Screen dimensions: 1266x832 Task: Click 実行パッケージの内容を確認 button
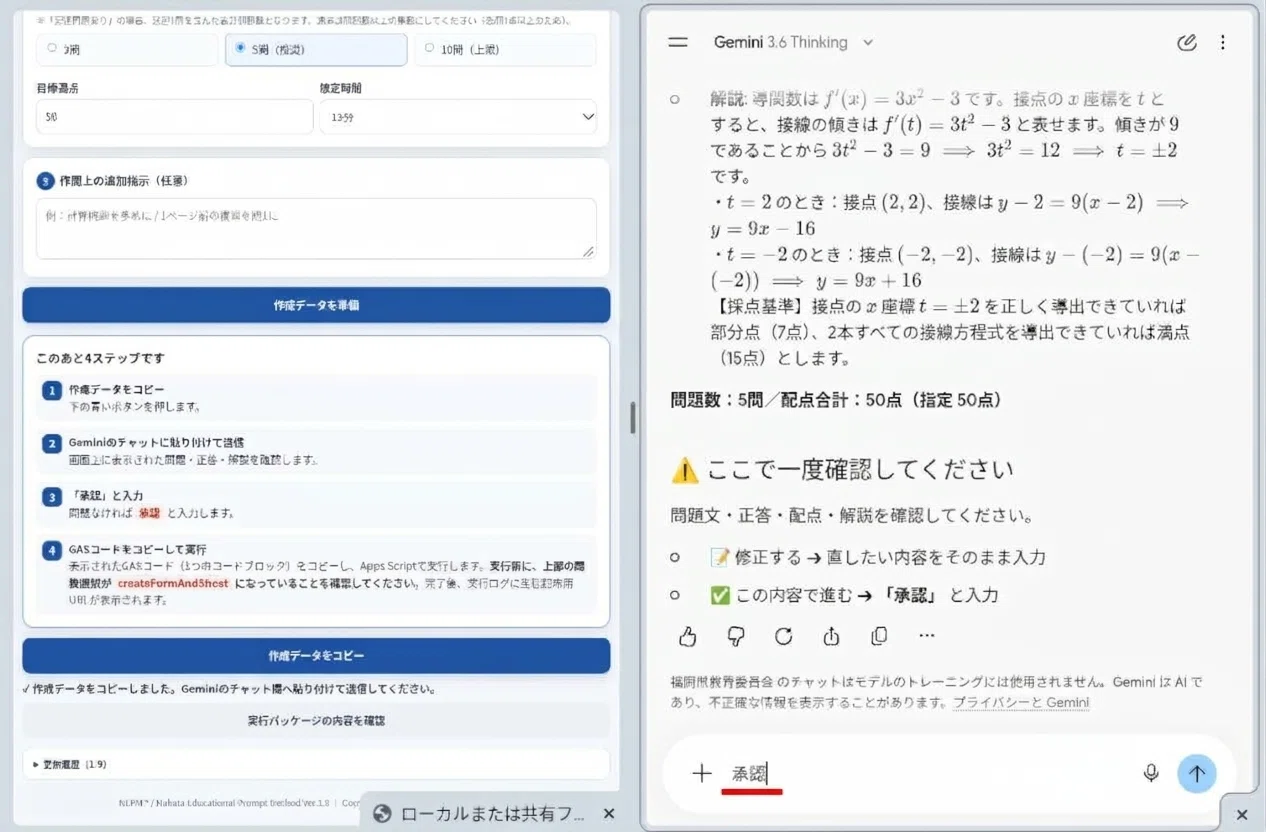click(316, 720)
